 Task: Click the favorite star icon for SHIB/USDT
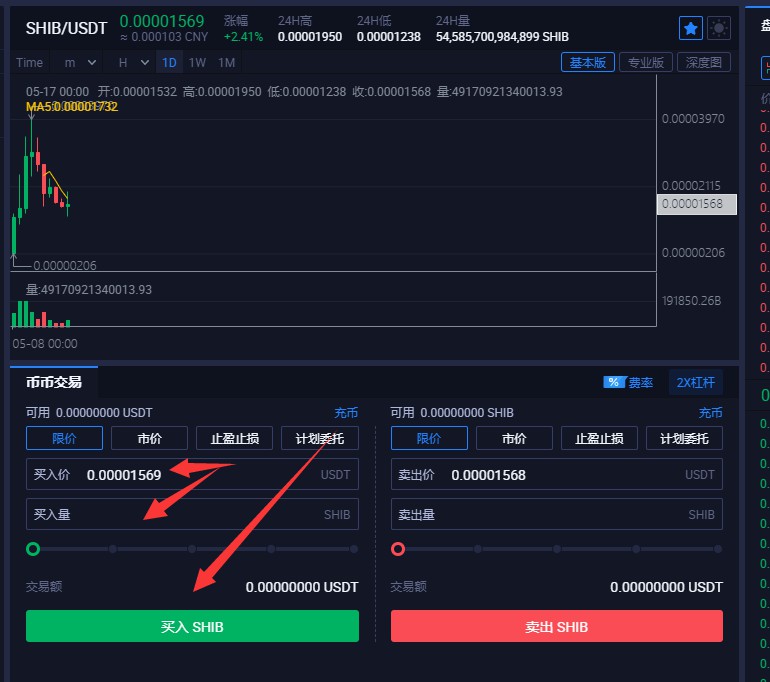[690, 28]
